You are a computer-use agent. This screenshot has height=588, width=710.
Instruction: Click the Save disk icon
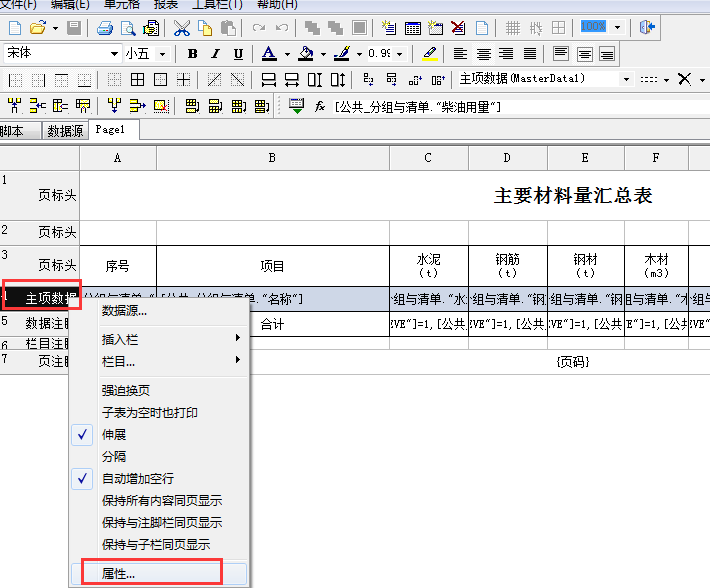click(75, 28)
